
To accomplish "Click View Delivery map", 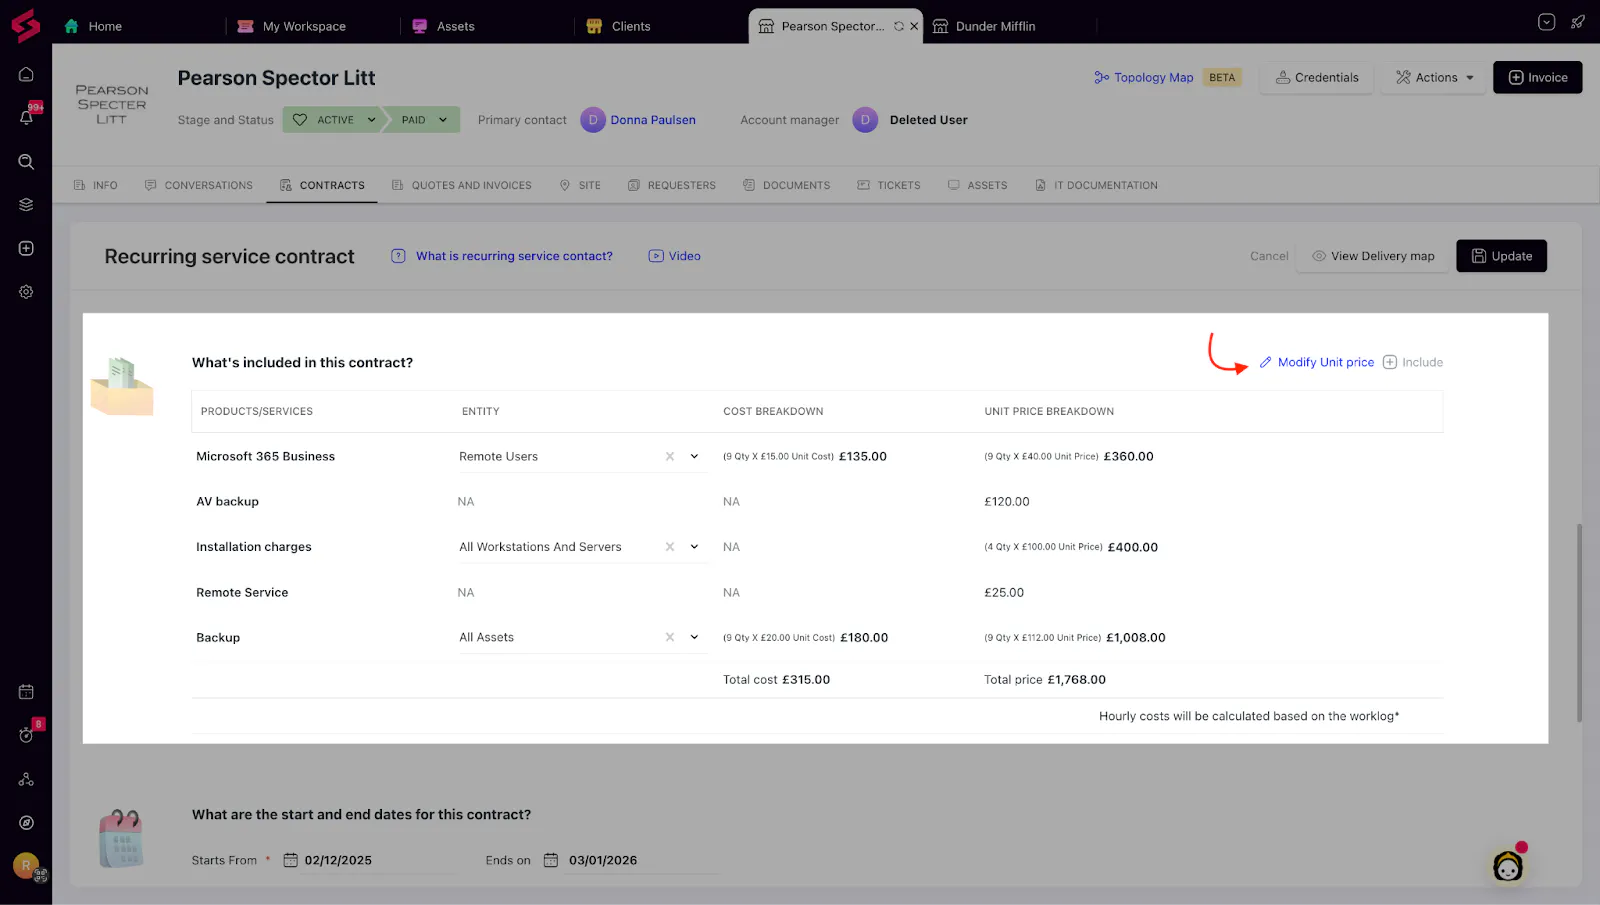I will (x=1372, y=256).
